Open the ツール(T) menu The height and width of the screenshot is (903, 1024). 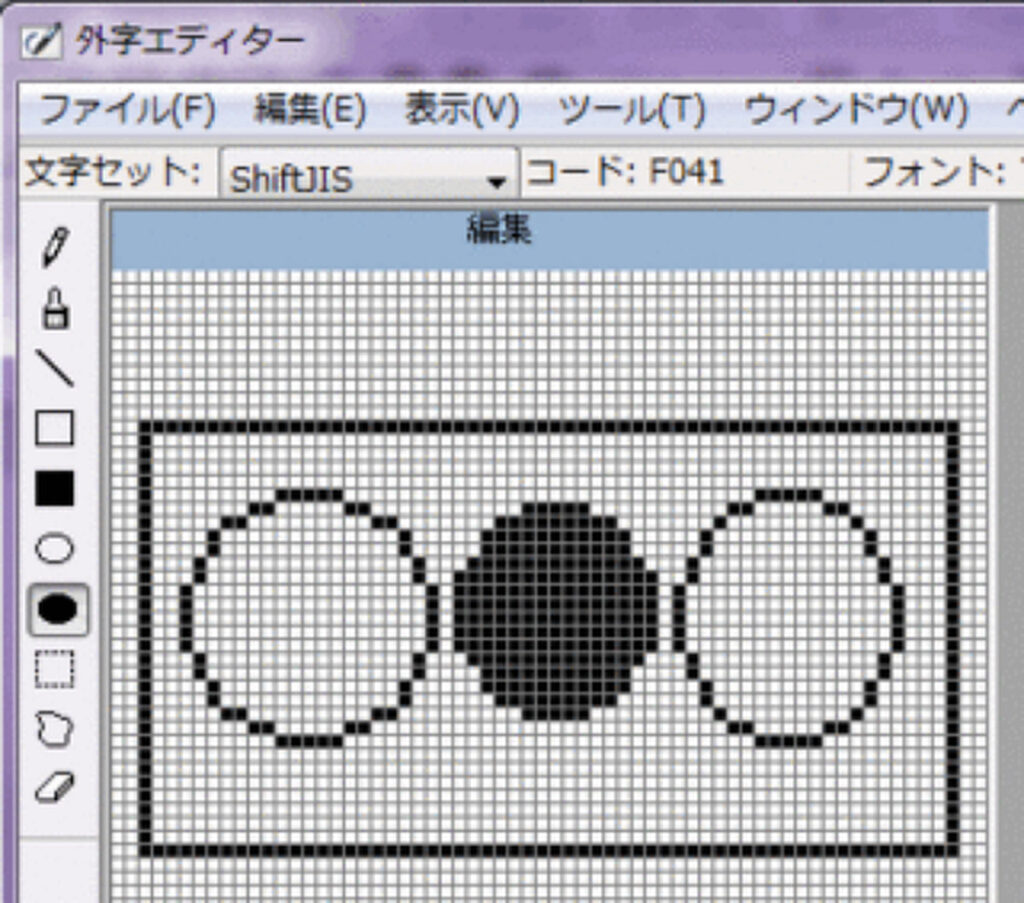coord(632,109)
